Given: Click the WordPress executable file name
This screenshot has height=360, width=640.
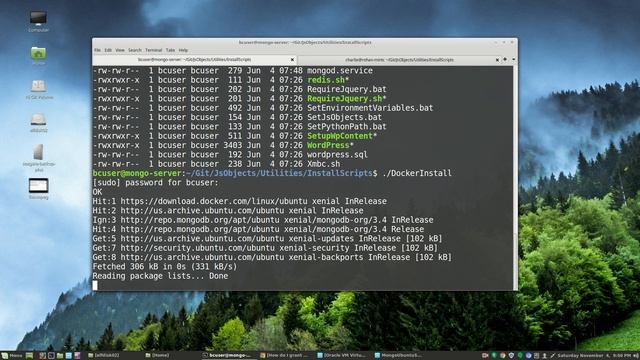Looking at the screenshot, I should click(330, 145).
